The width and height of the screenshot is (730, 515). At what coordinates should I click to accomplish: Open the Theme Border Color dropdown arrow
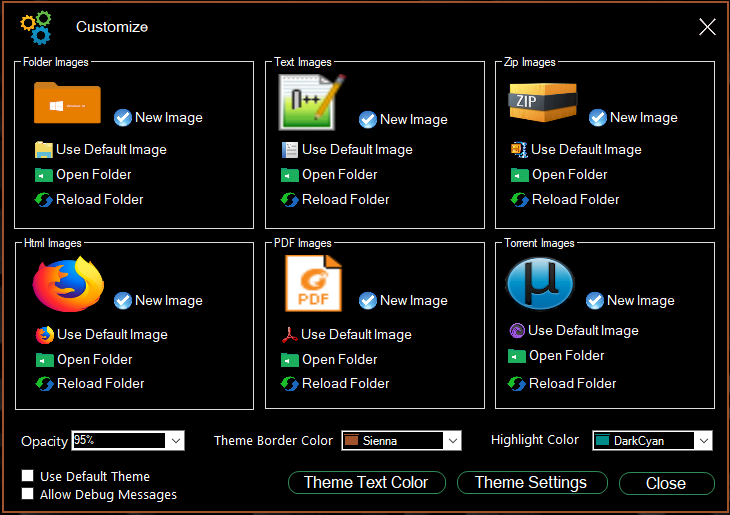point(453,440)
